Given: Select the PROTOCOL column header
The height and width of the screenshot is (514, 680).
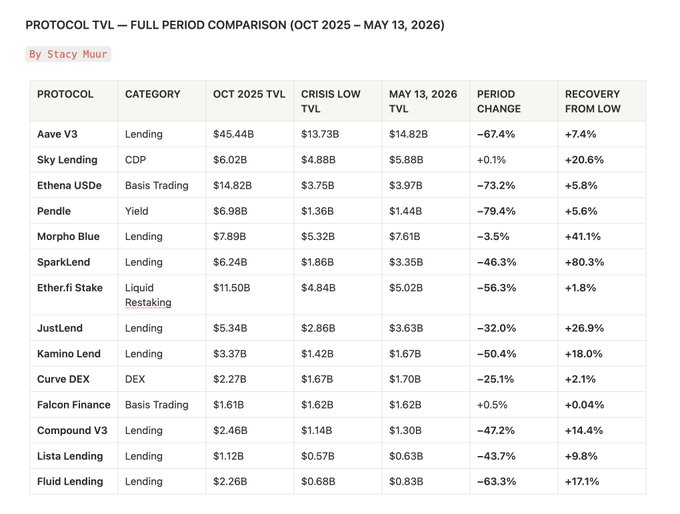Looking at the screenshot, I should coord(65,94).
